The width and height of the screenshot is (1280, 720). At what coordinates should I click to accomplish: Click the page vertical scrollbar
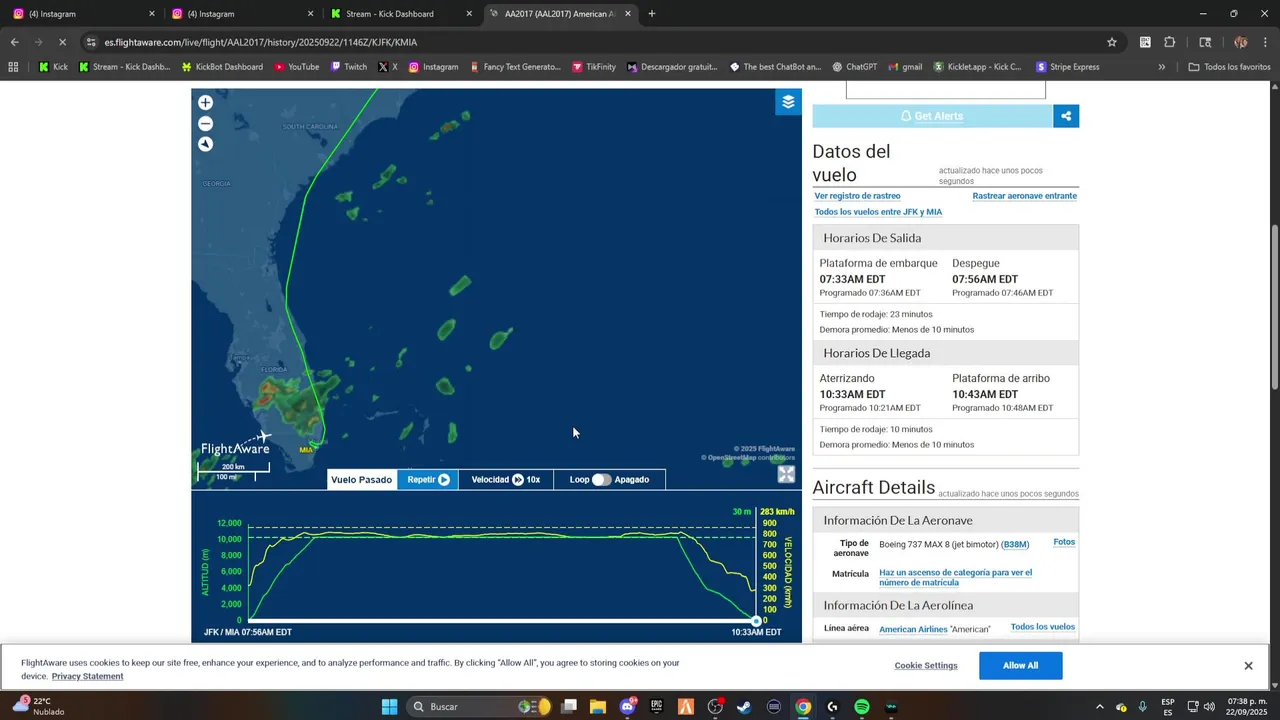1274,307
